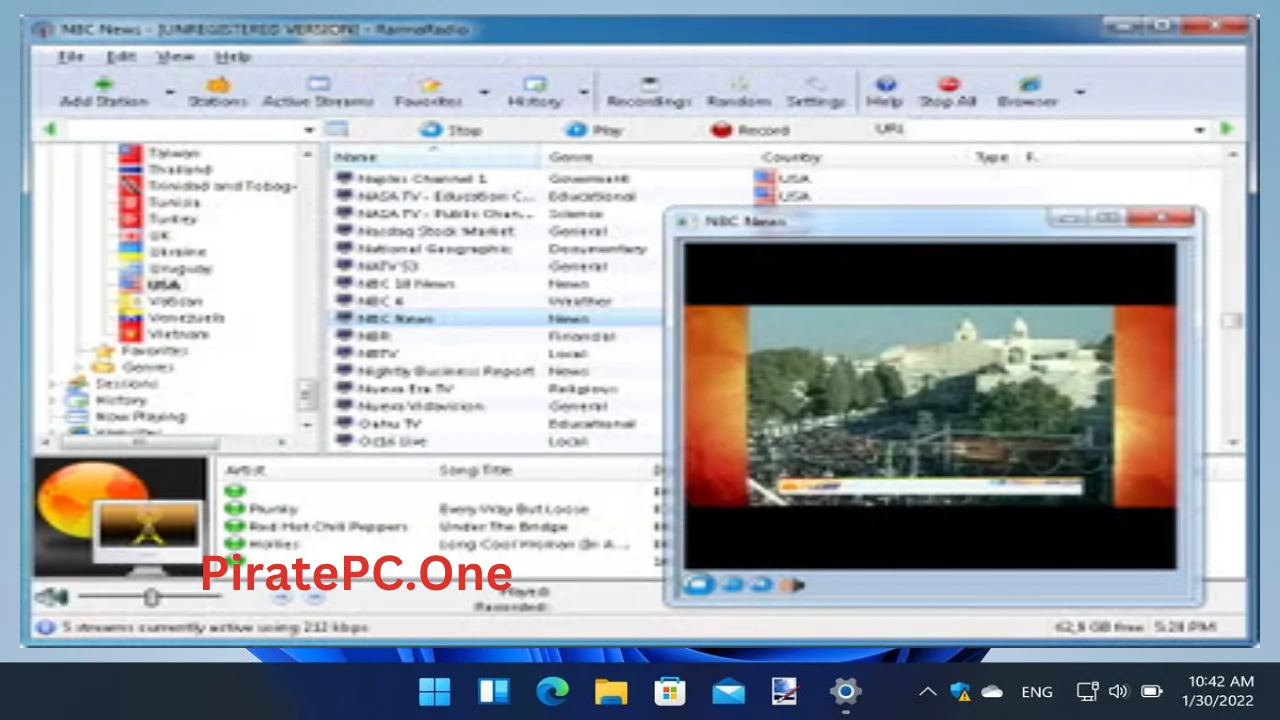Click the first blue button in NBC News player
Viewport: 1280px width, 720px height.
pos(698,584)
